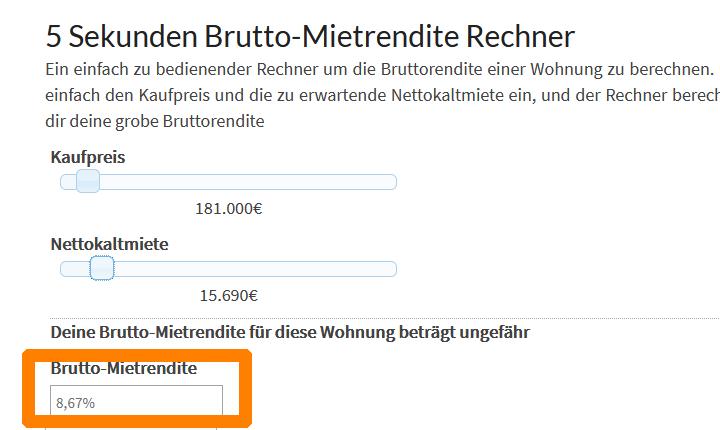The image size is (720, 430).
Task: Click the "5 Sekunden Brutto-Mietrendite Rechner" heading
Action: point(310,37)
